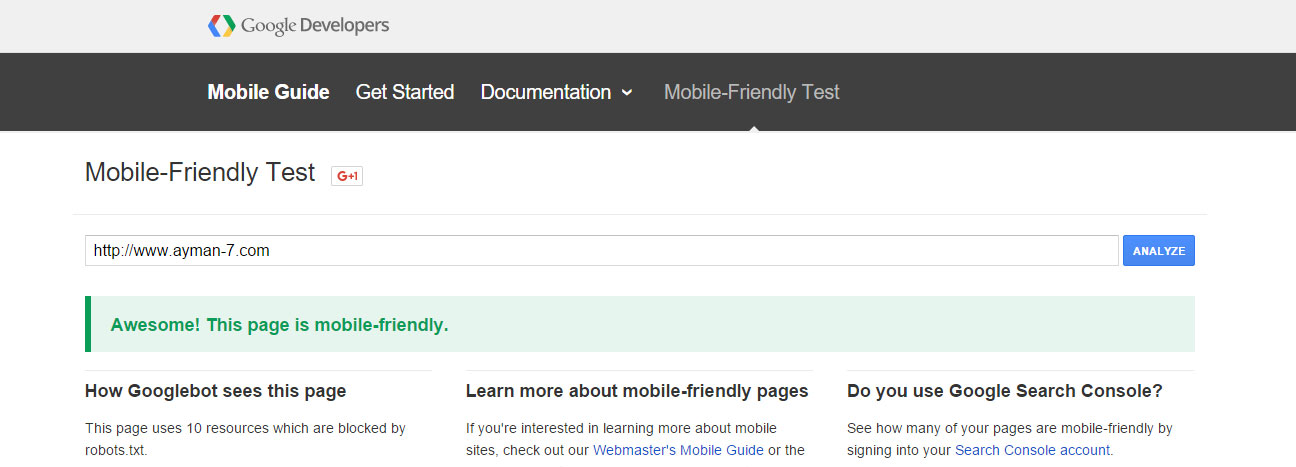Click the Google Developers wordmark text

click(x=315, y=26)
